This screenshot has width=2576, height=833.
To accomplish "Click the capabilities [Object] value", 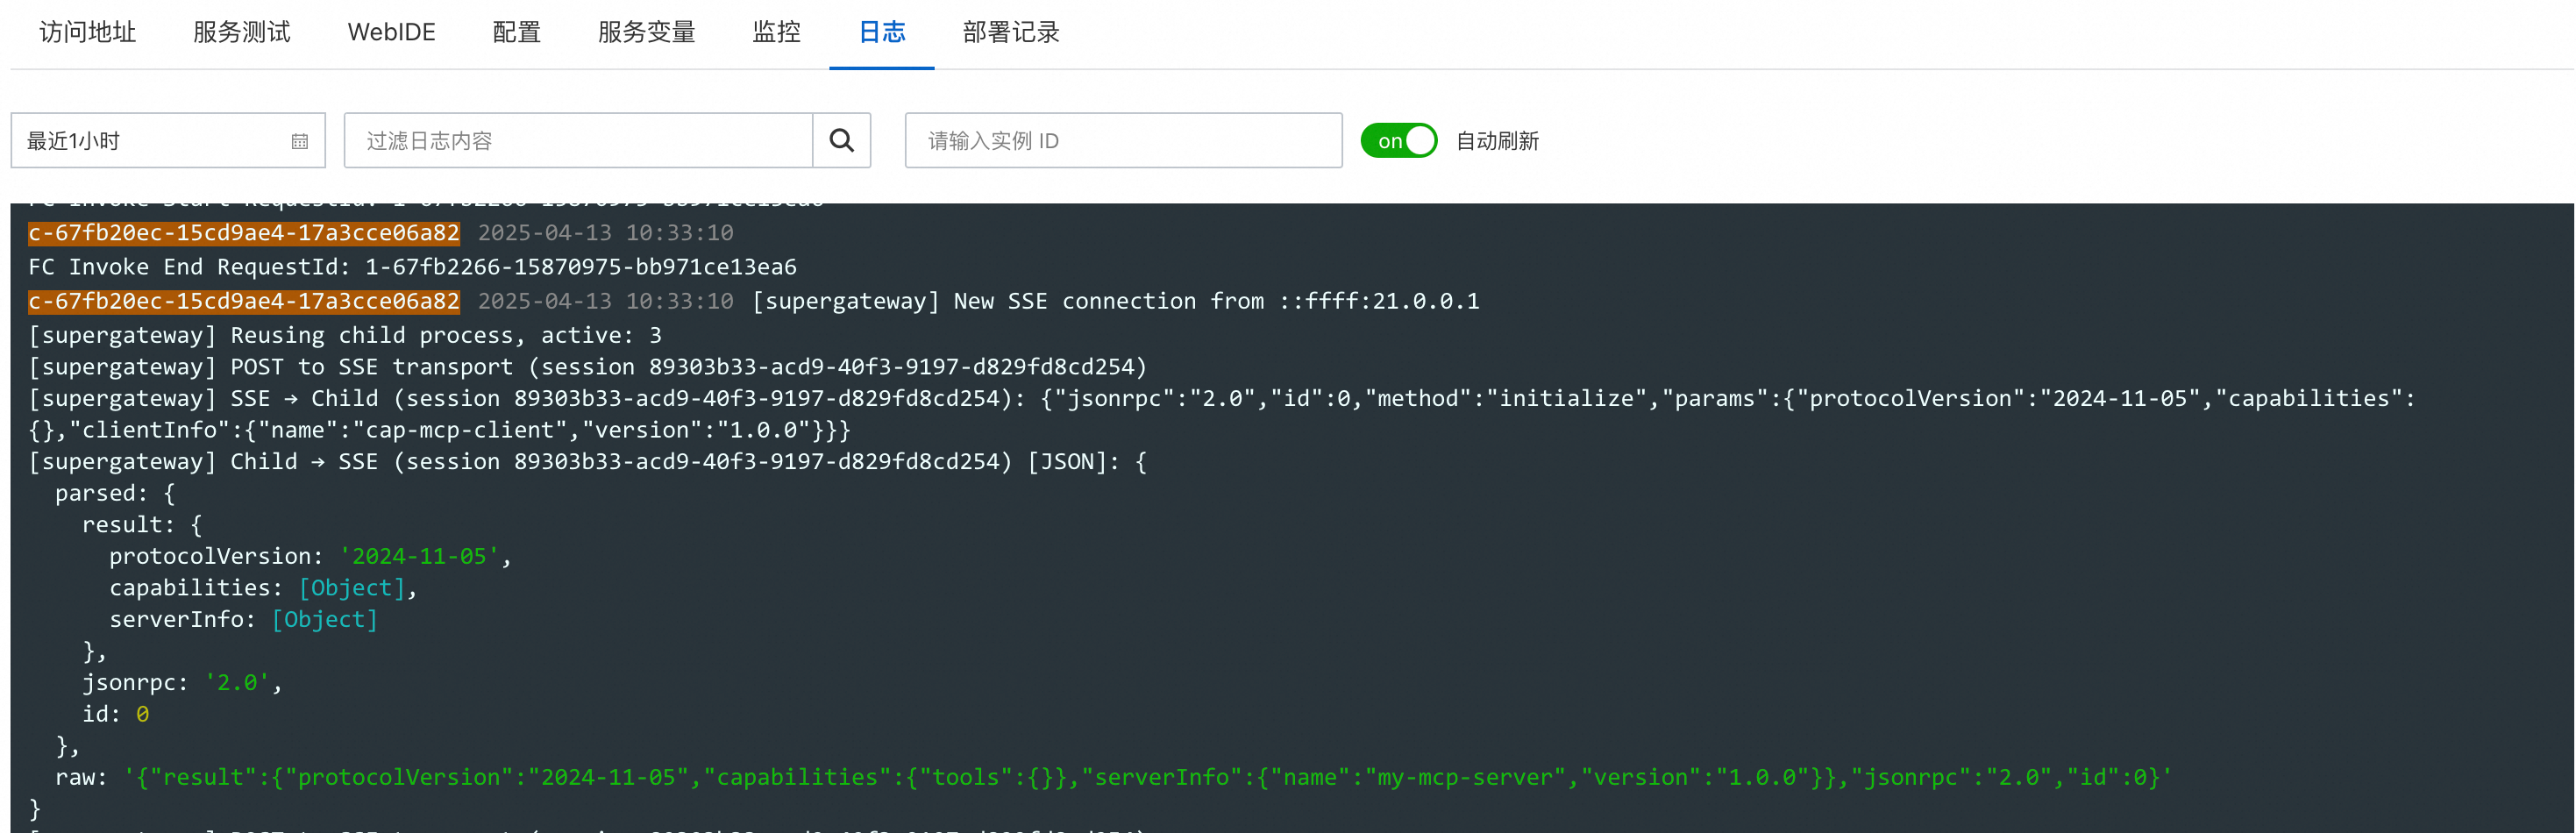I will (x=351, y=588).
